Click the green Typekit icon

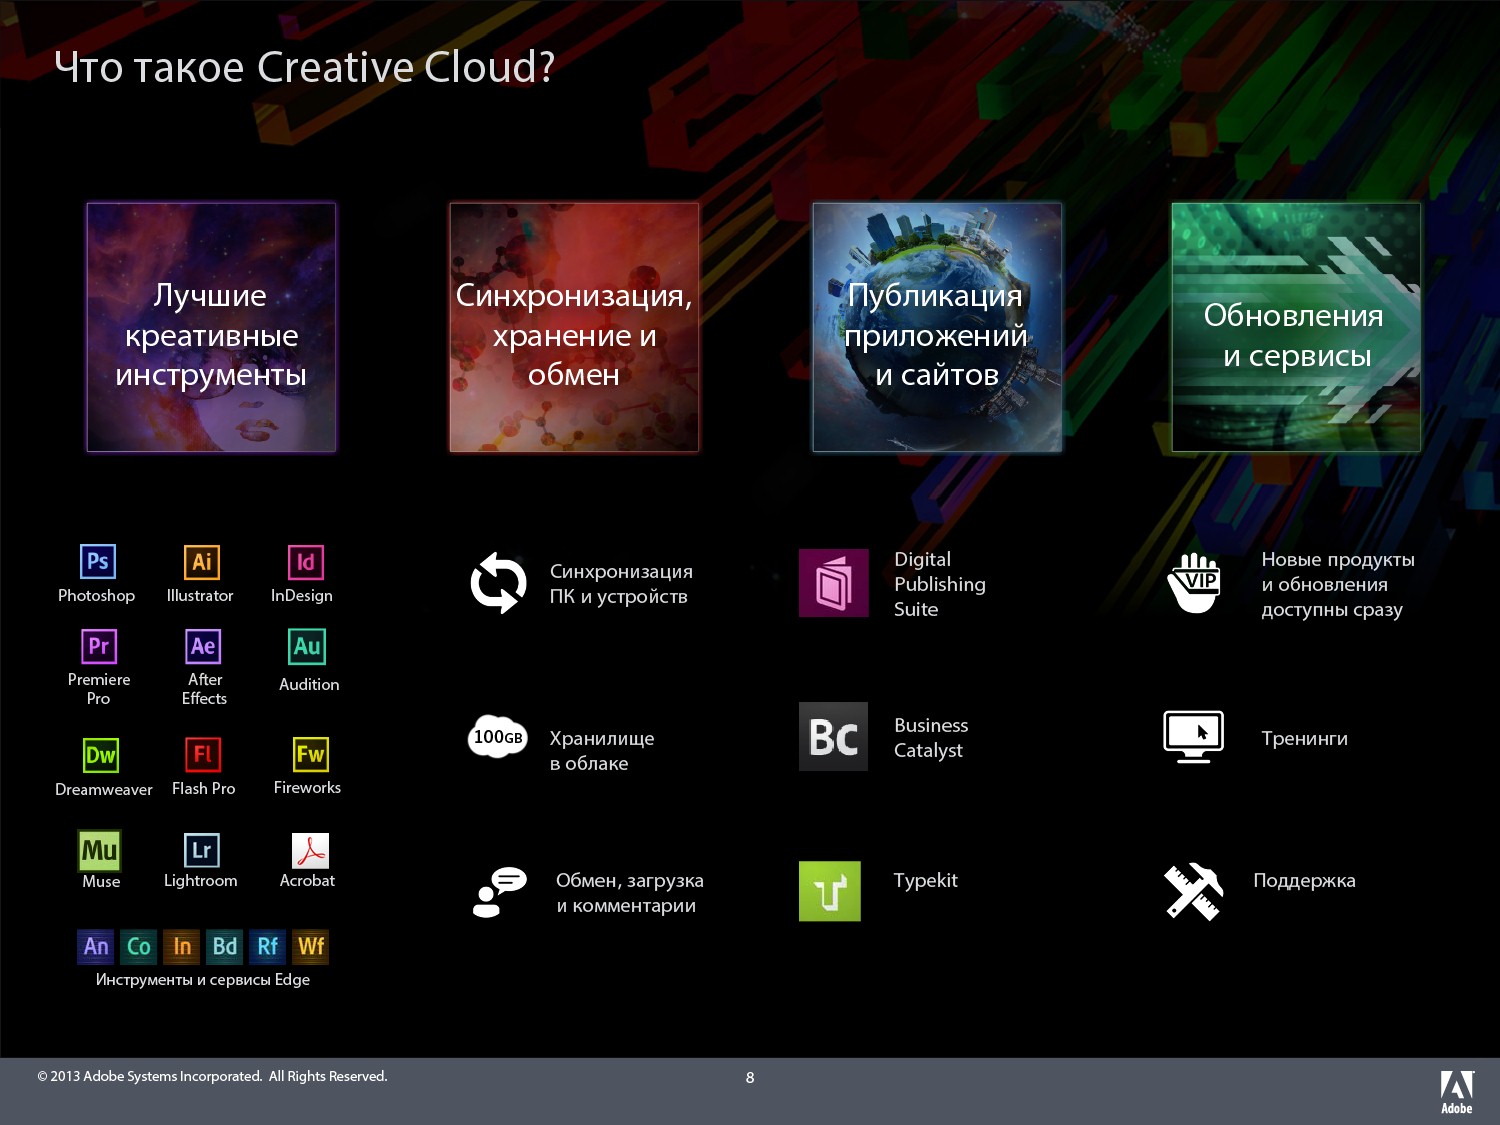(x=830, y=891)
